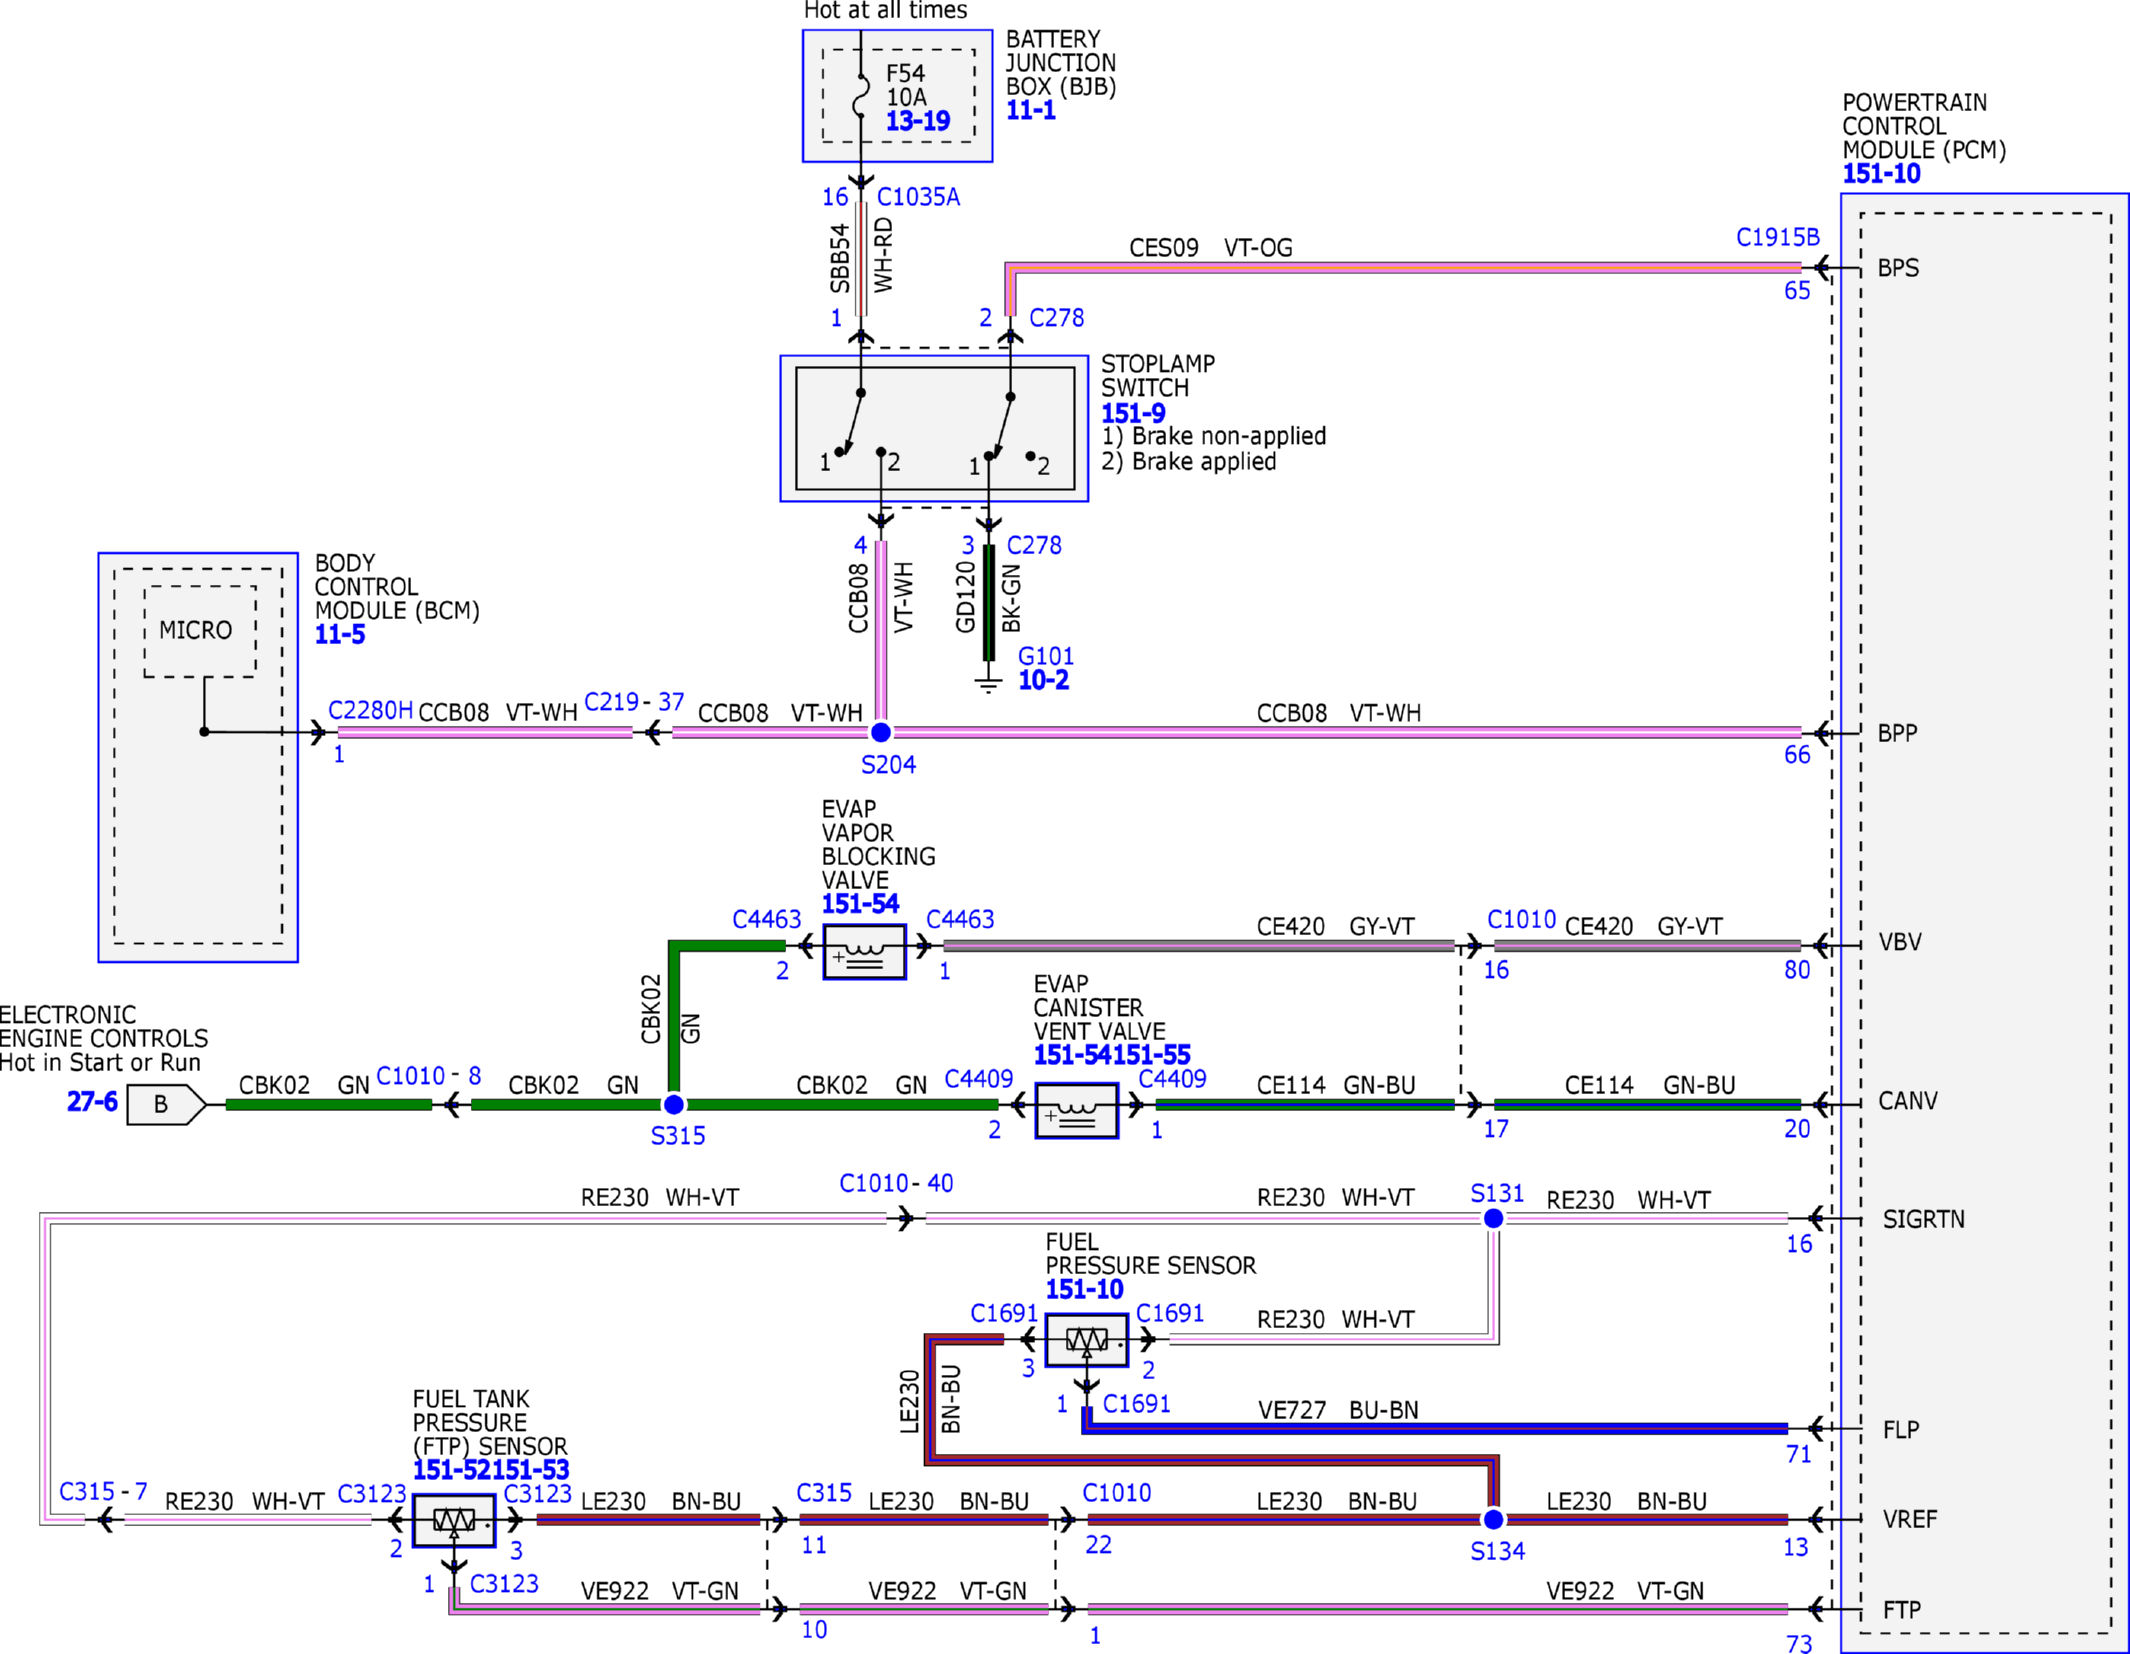Click the PCM pin number 71
The image size is (2130, 1654).
[1798, 1455]
